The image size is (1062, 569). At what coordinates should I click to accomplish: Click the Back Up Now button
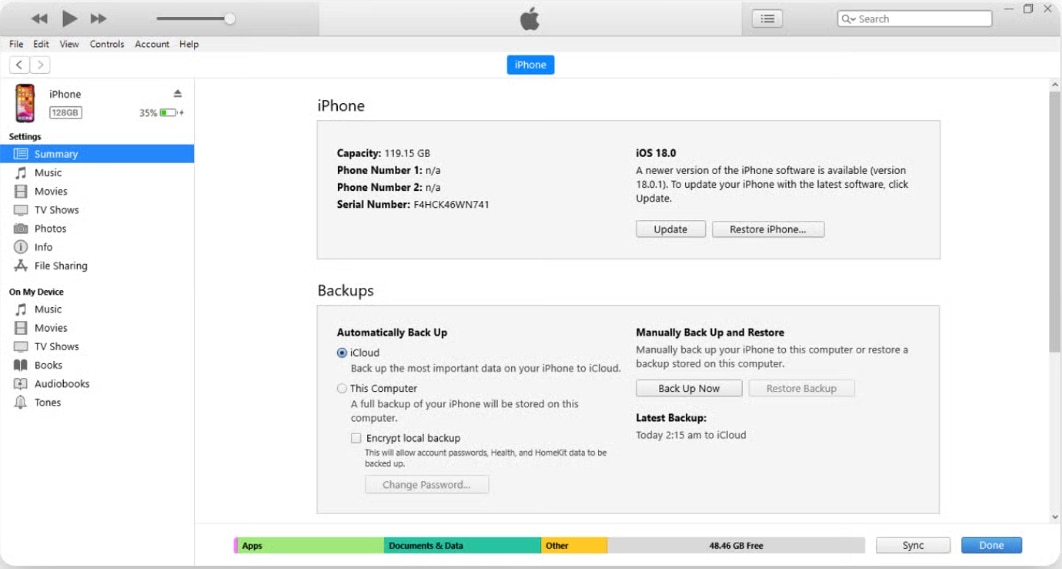tap(689, 389)
